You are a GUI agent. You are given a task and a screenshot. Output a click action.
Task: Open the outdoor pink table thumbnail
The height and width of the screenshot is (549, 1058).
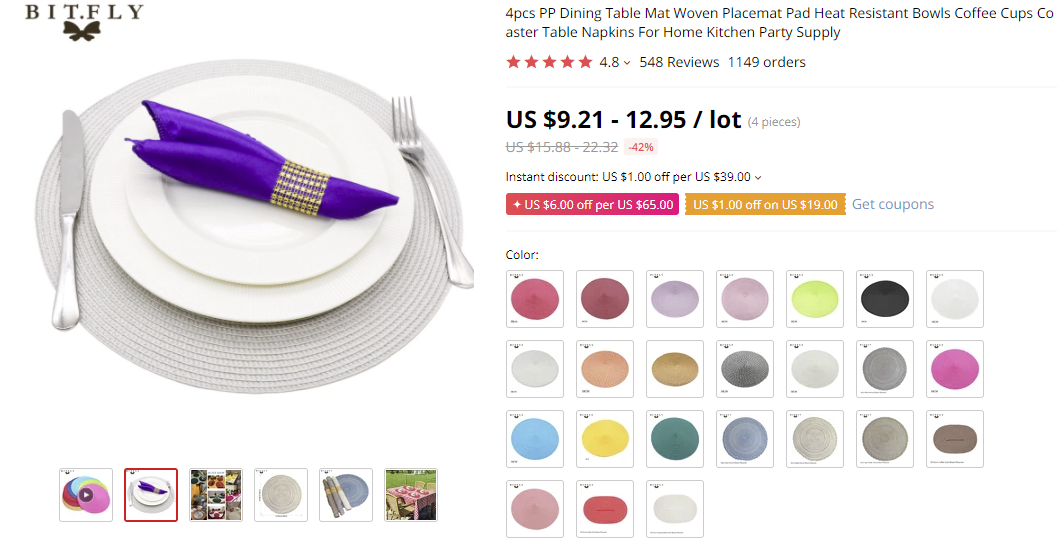[411, 494]
